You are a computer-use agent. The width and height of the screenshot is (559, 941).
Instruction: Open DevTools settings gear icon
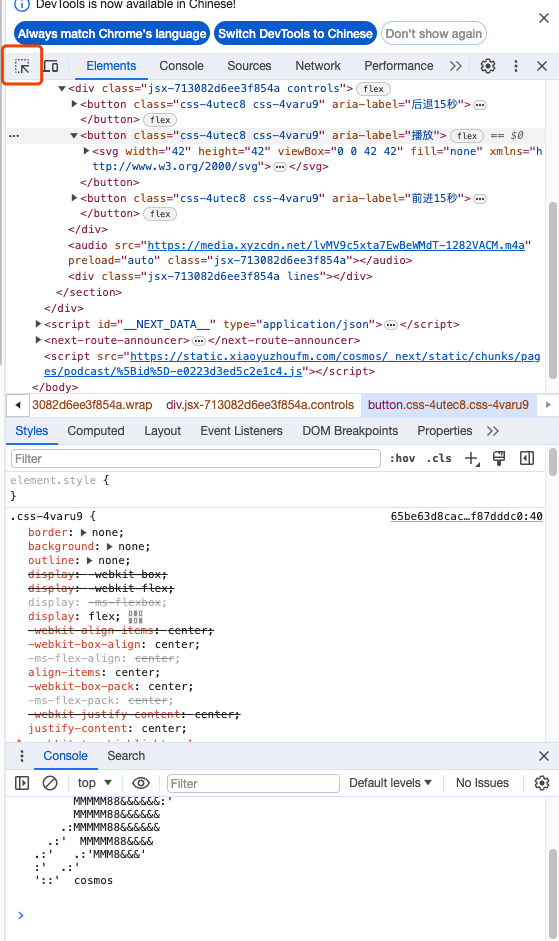click(x=488, y=66)
